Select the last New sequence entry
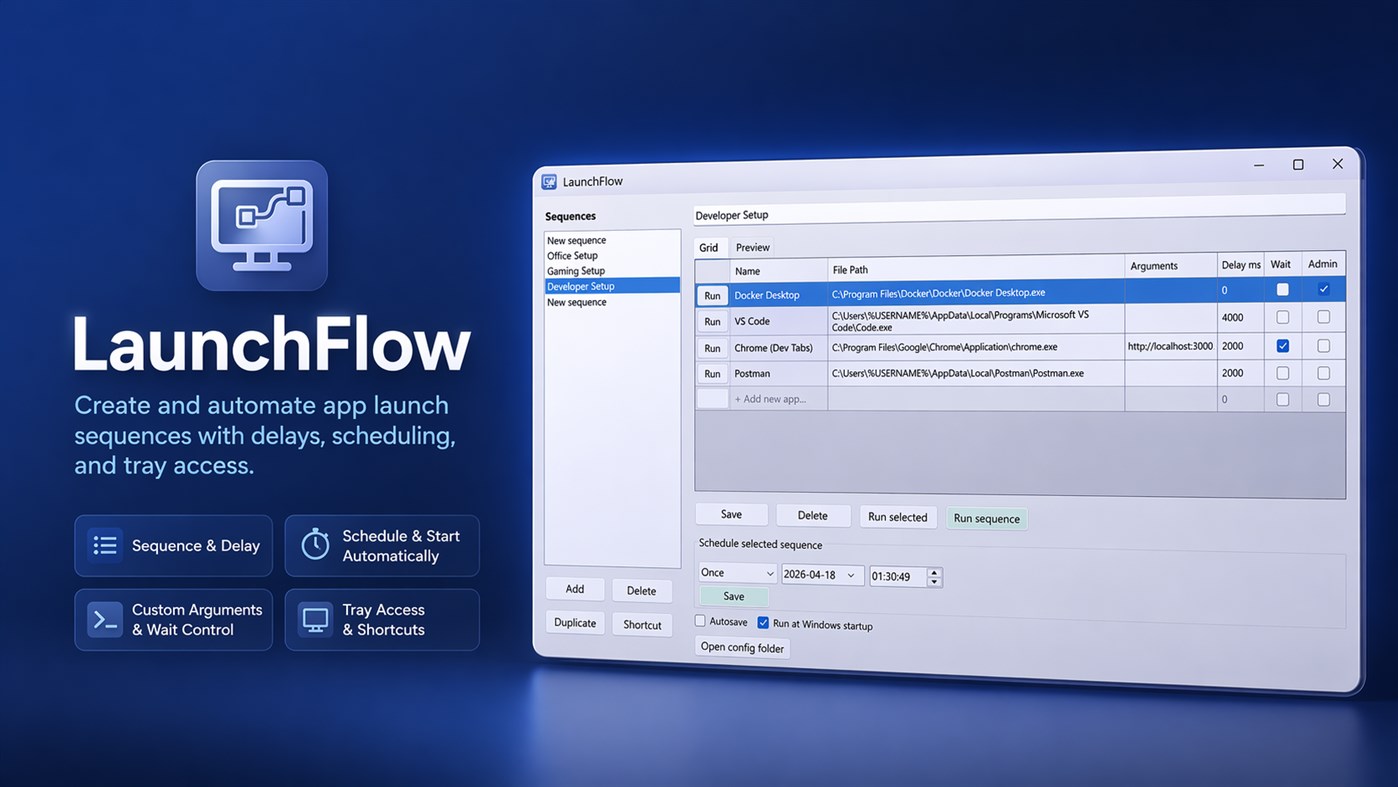The width and height of the screenshot is (1398, 787). click(x=612, y=302)
